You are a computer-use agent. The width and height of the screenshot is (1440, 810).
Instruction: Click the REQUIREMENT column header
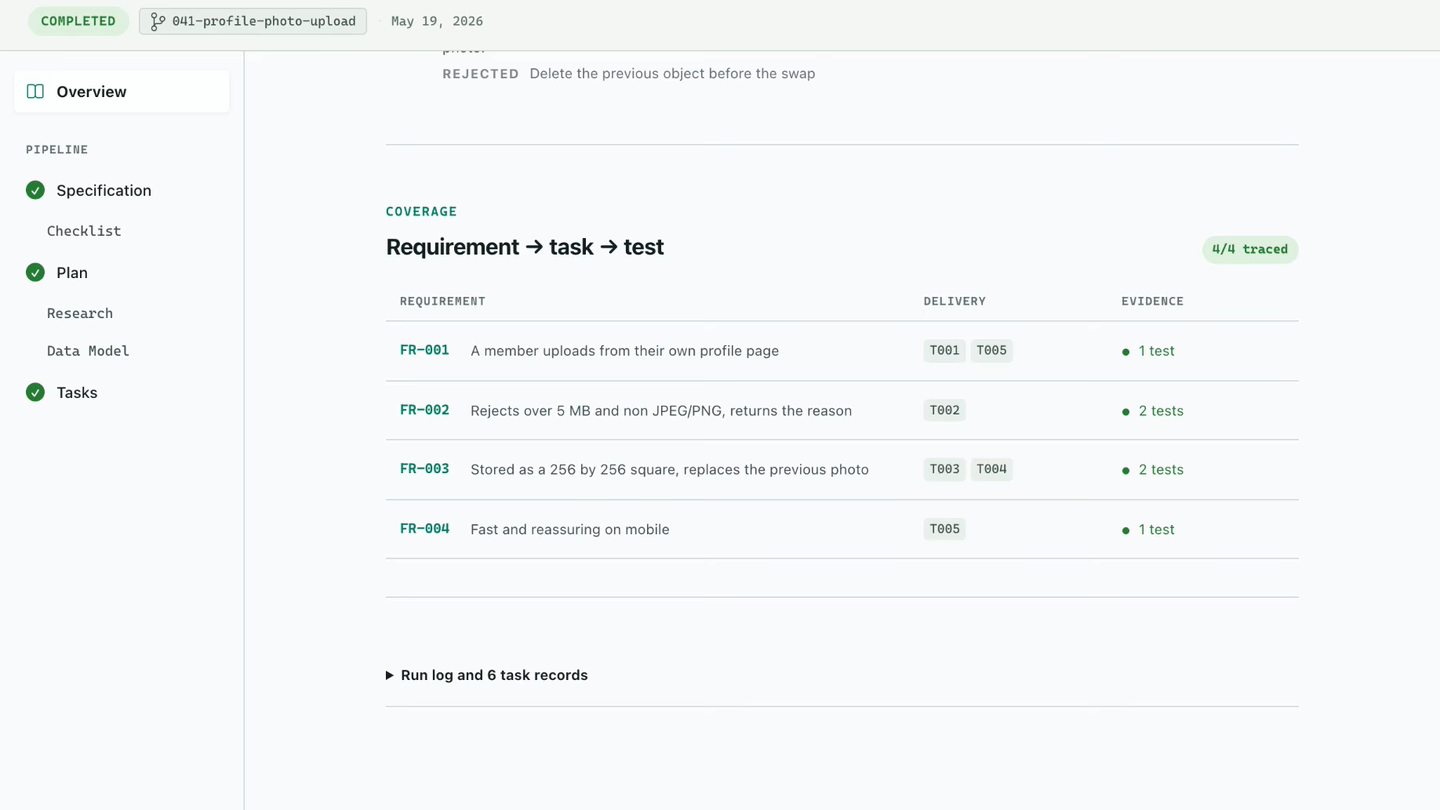[443, 301]
